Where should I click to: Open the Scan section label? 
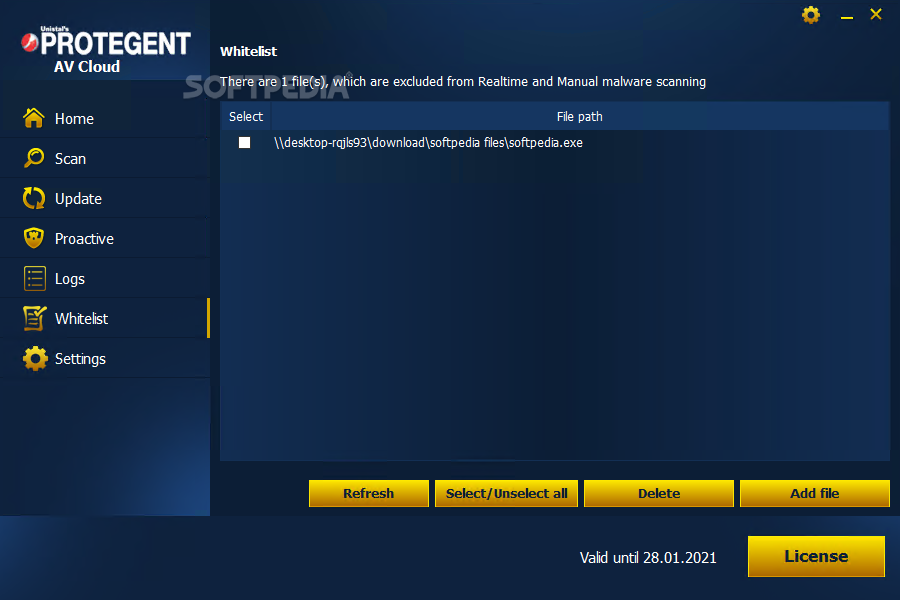(70, 159)
